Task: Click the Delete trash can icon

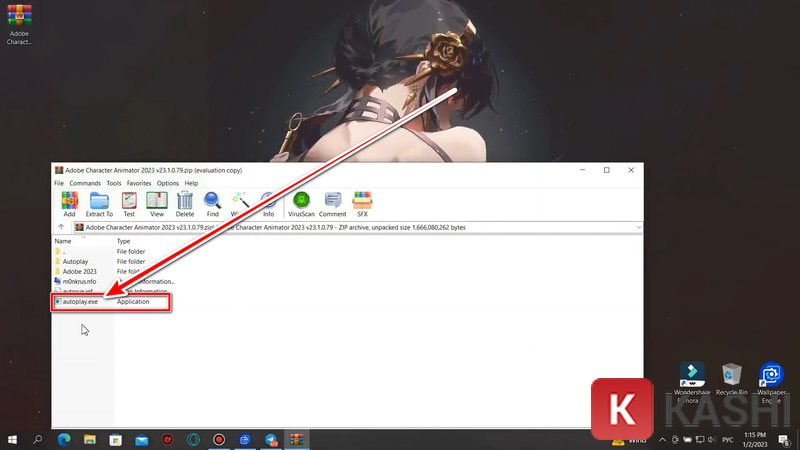Action: tap(185, 205)
